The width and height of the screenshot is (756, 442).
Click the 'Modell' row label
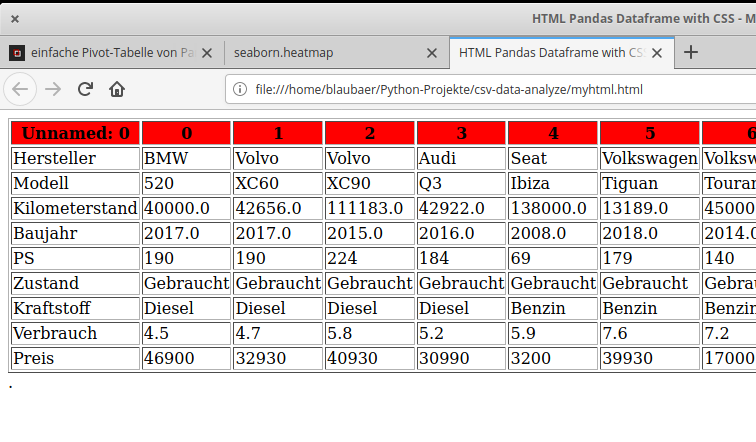pyautogui.click(x=75, y=183)
